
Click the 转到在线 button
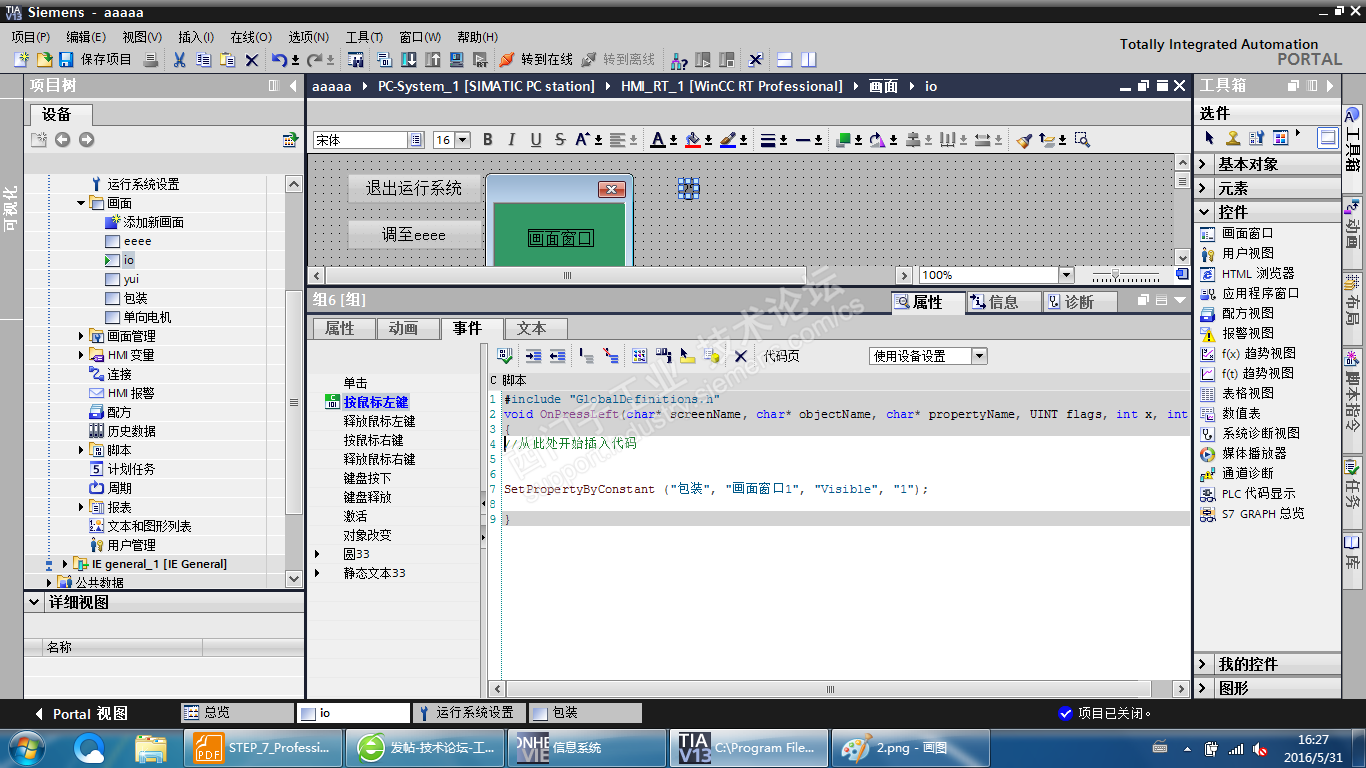coord(536,60)
